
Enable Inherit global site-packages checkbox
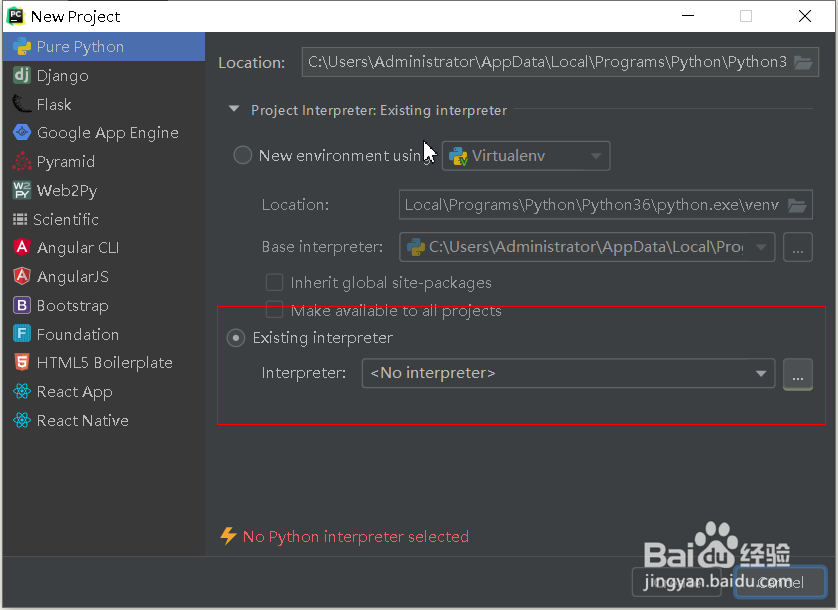tap(274, 283)
